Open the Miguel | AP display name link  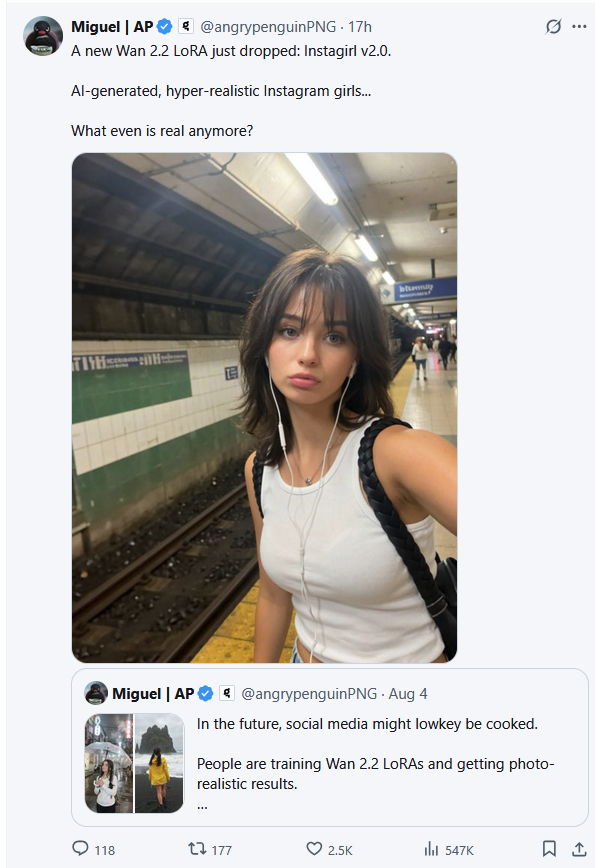click(112, 27)
